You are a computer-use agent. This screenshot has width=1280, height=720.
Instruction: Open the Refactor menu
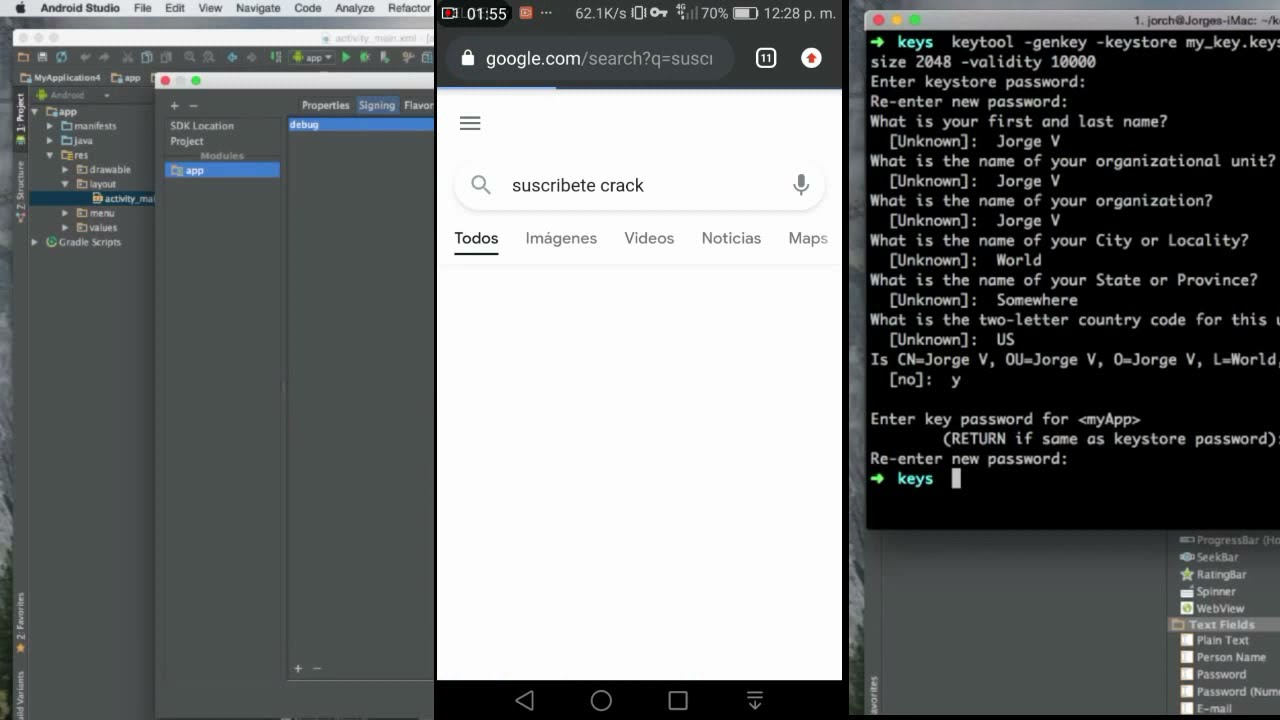(x=409, y=8)
